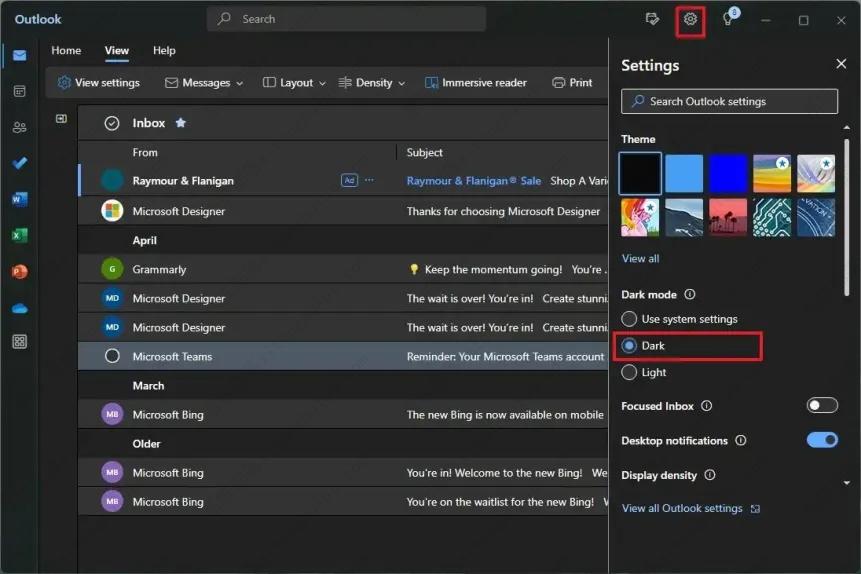Choose the dark blue blueprint pattern theme
Image resolution: width=861 pixels, height=574 pixels.
(x=815, y=218)
